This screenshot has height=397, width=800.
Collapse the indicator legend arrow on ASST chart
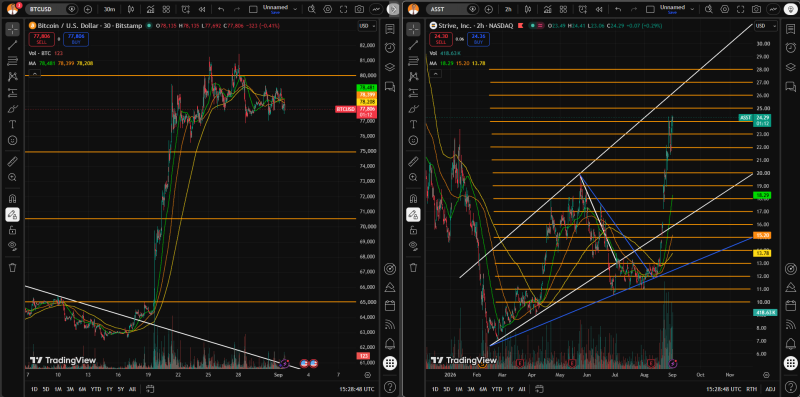coord(435,73)
